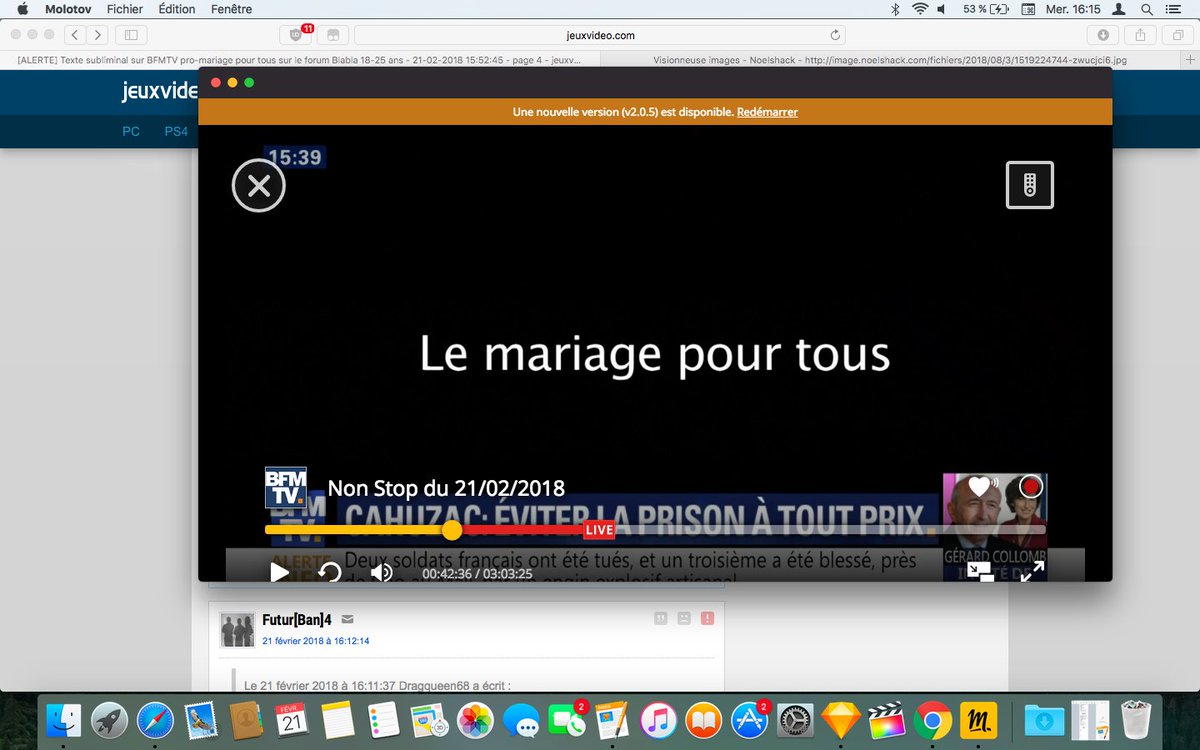Open Bluetooth status in the menu bar
This screenshot has height=750, width=1200.
pyautogui.click(x=896, y=9)
